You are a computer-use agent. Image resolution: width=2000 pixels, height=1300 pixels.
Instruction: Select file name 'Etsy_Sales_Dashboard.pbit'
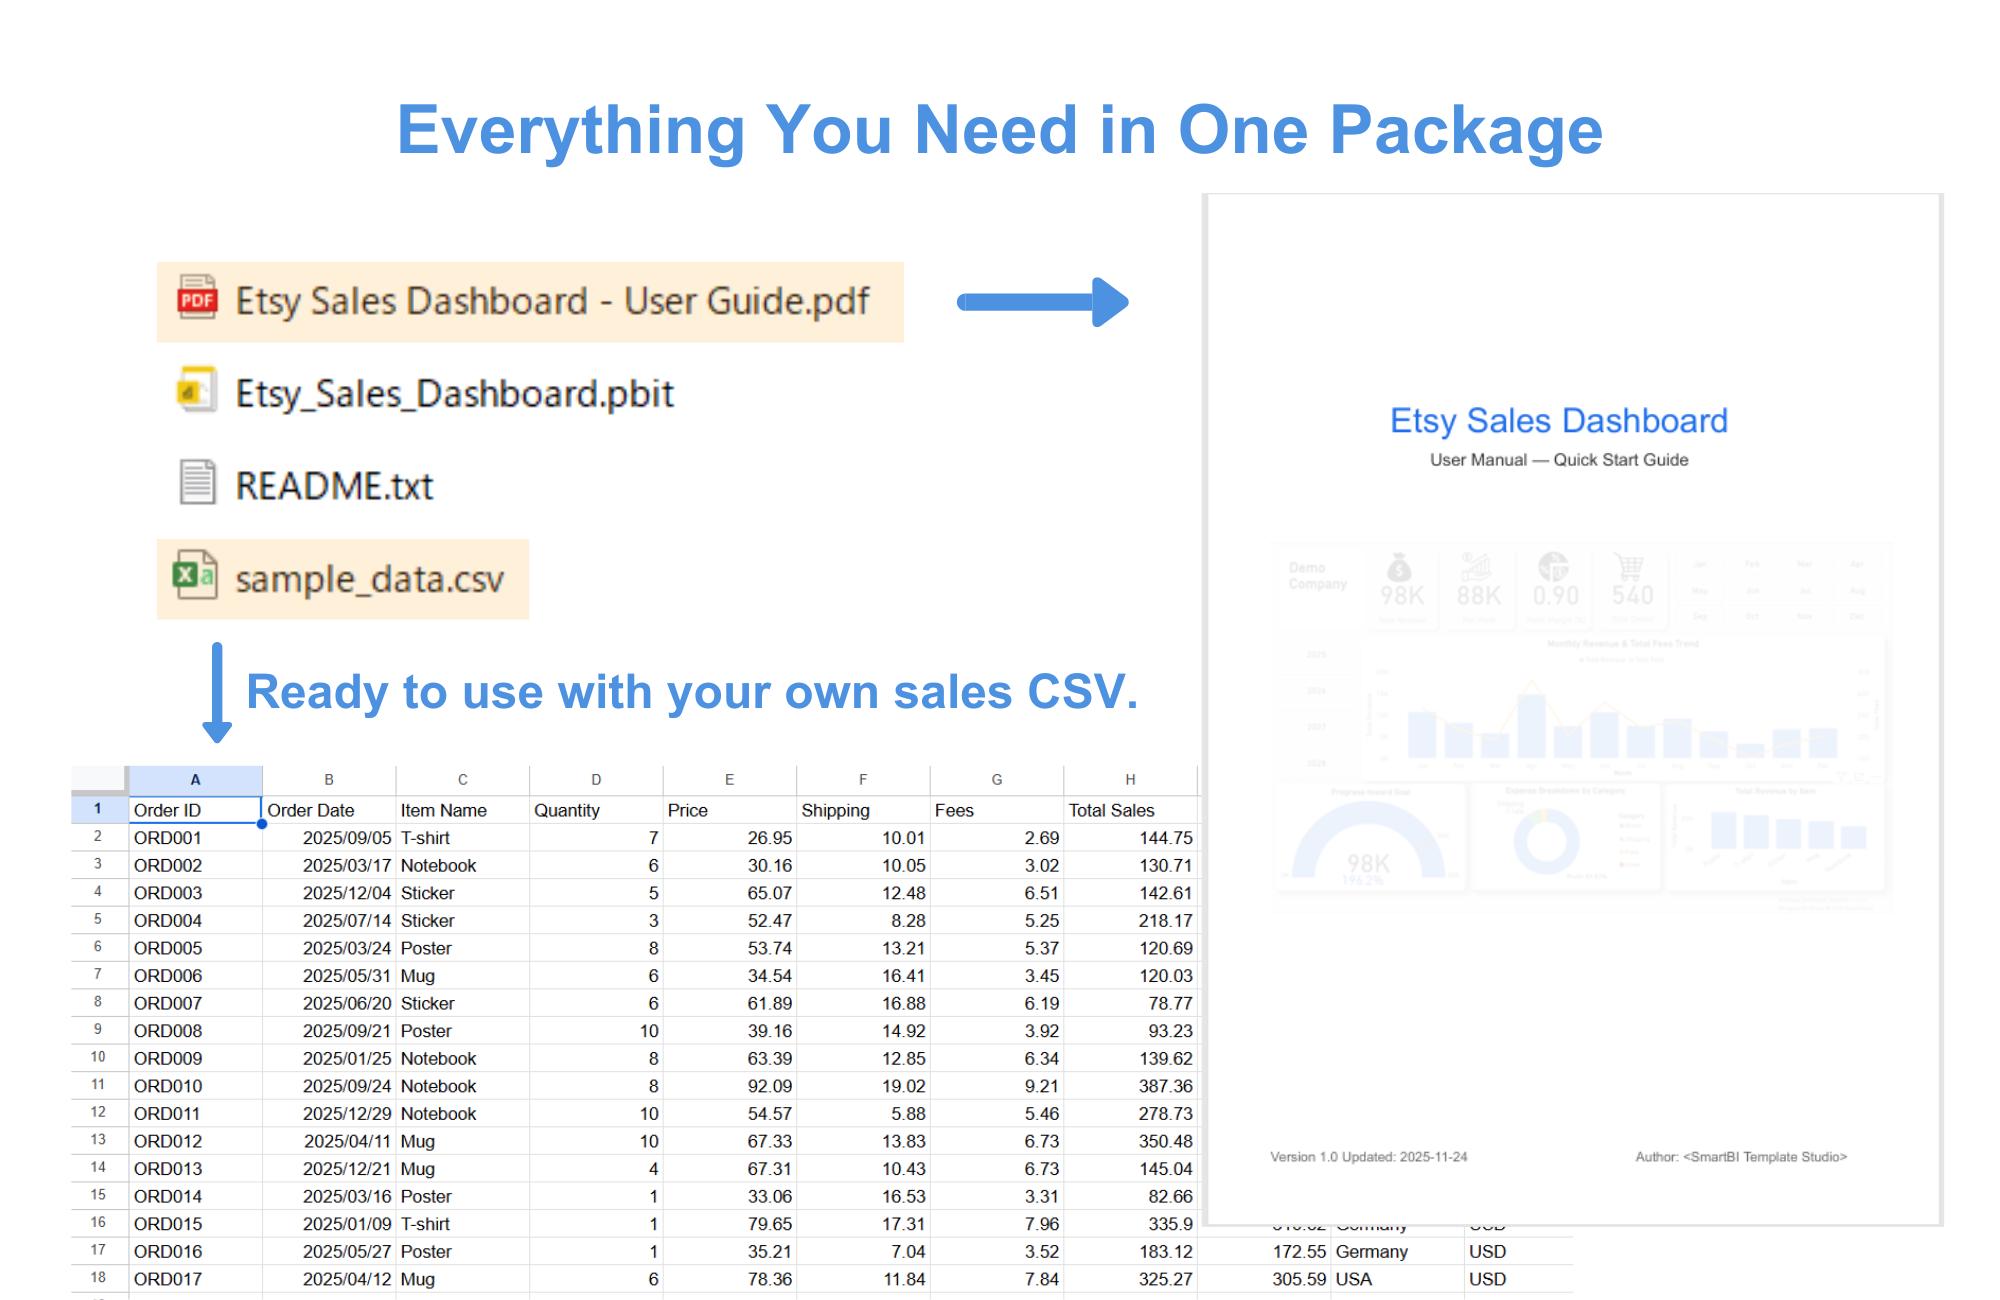click(x=455, y=394)
